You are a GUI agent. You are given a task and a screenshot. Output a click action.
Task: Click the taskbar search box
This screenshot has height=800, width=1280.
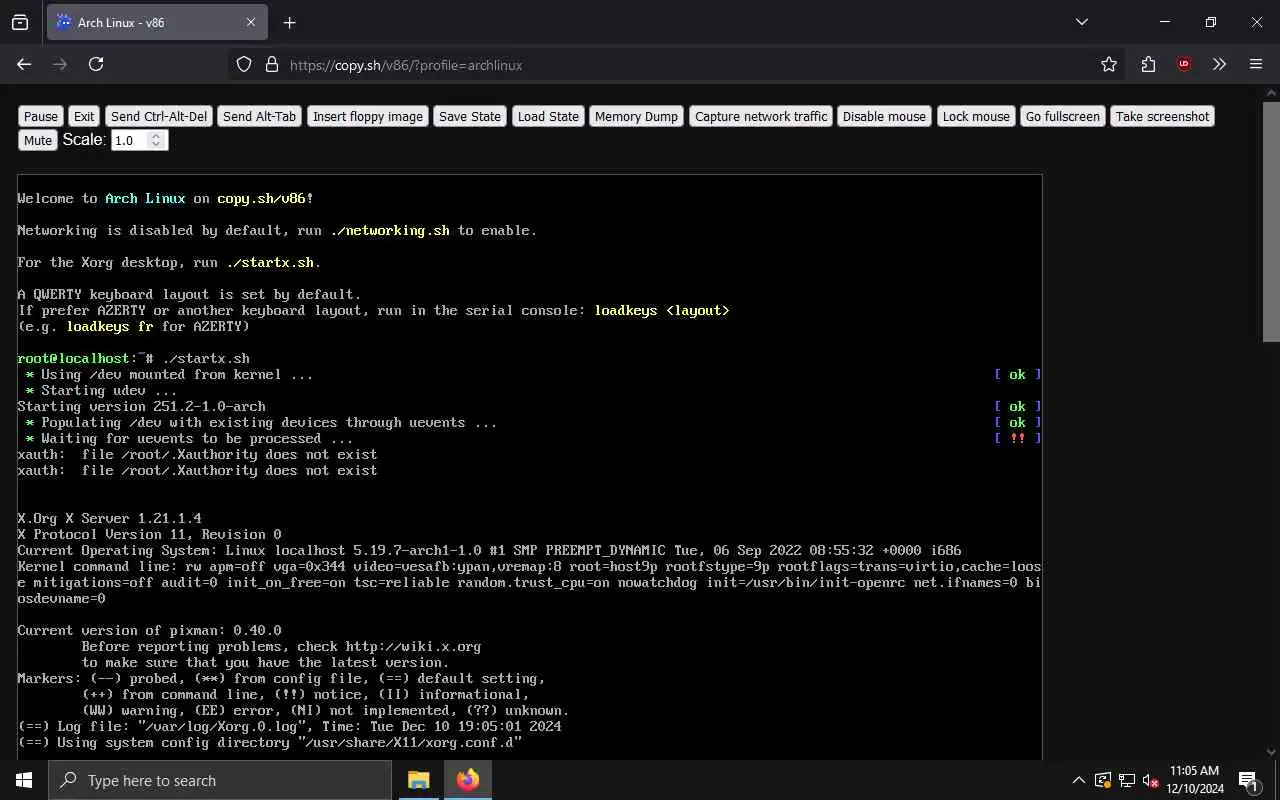pyautogui.click(x=220, y=780)
